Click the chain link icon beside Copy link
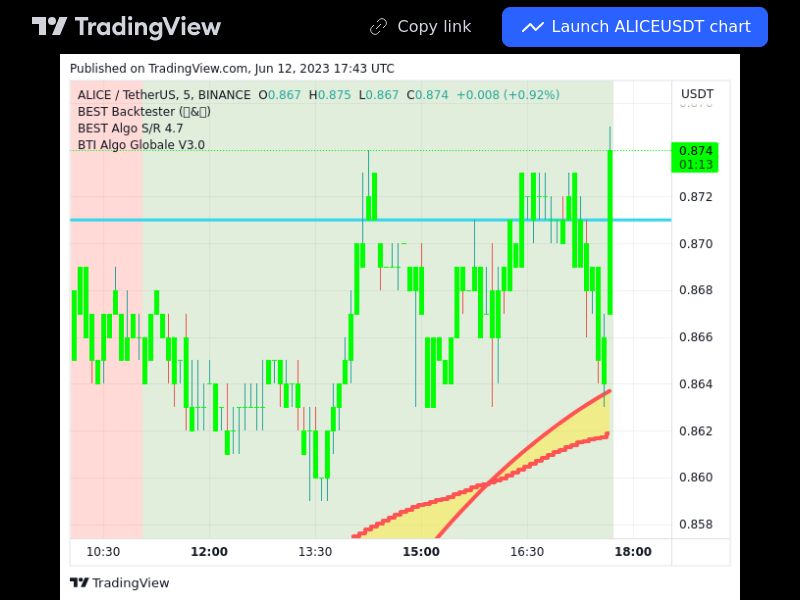This screenshot has width=800, height=600. pos(378,27)
